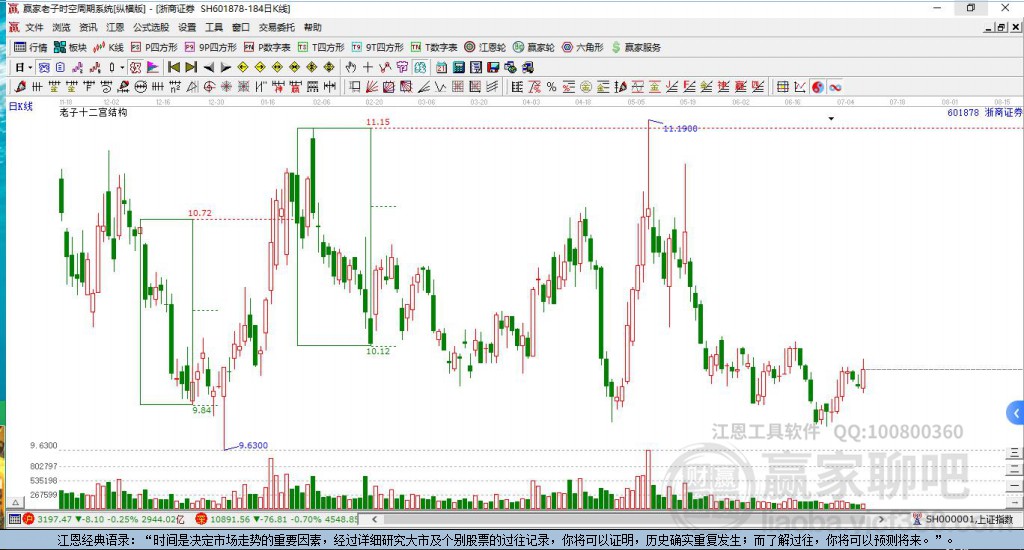1024x550 pixels.
Task: Open the 帮助 menu
Action: tap(313, 27)
